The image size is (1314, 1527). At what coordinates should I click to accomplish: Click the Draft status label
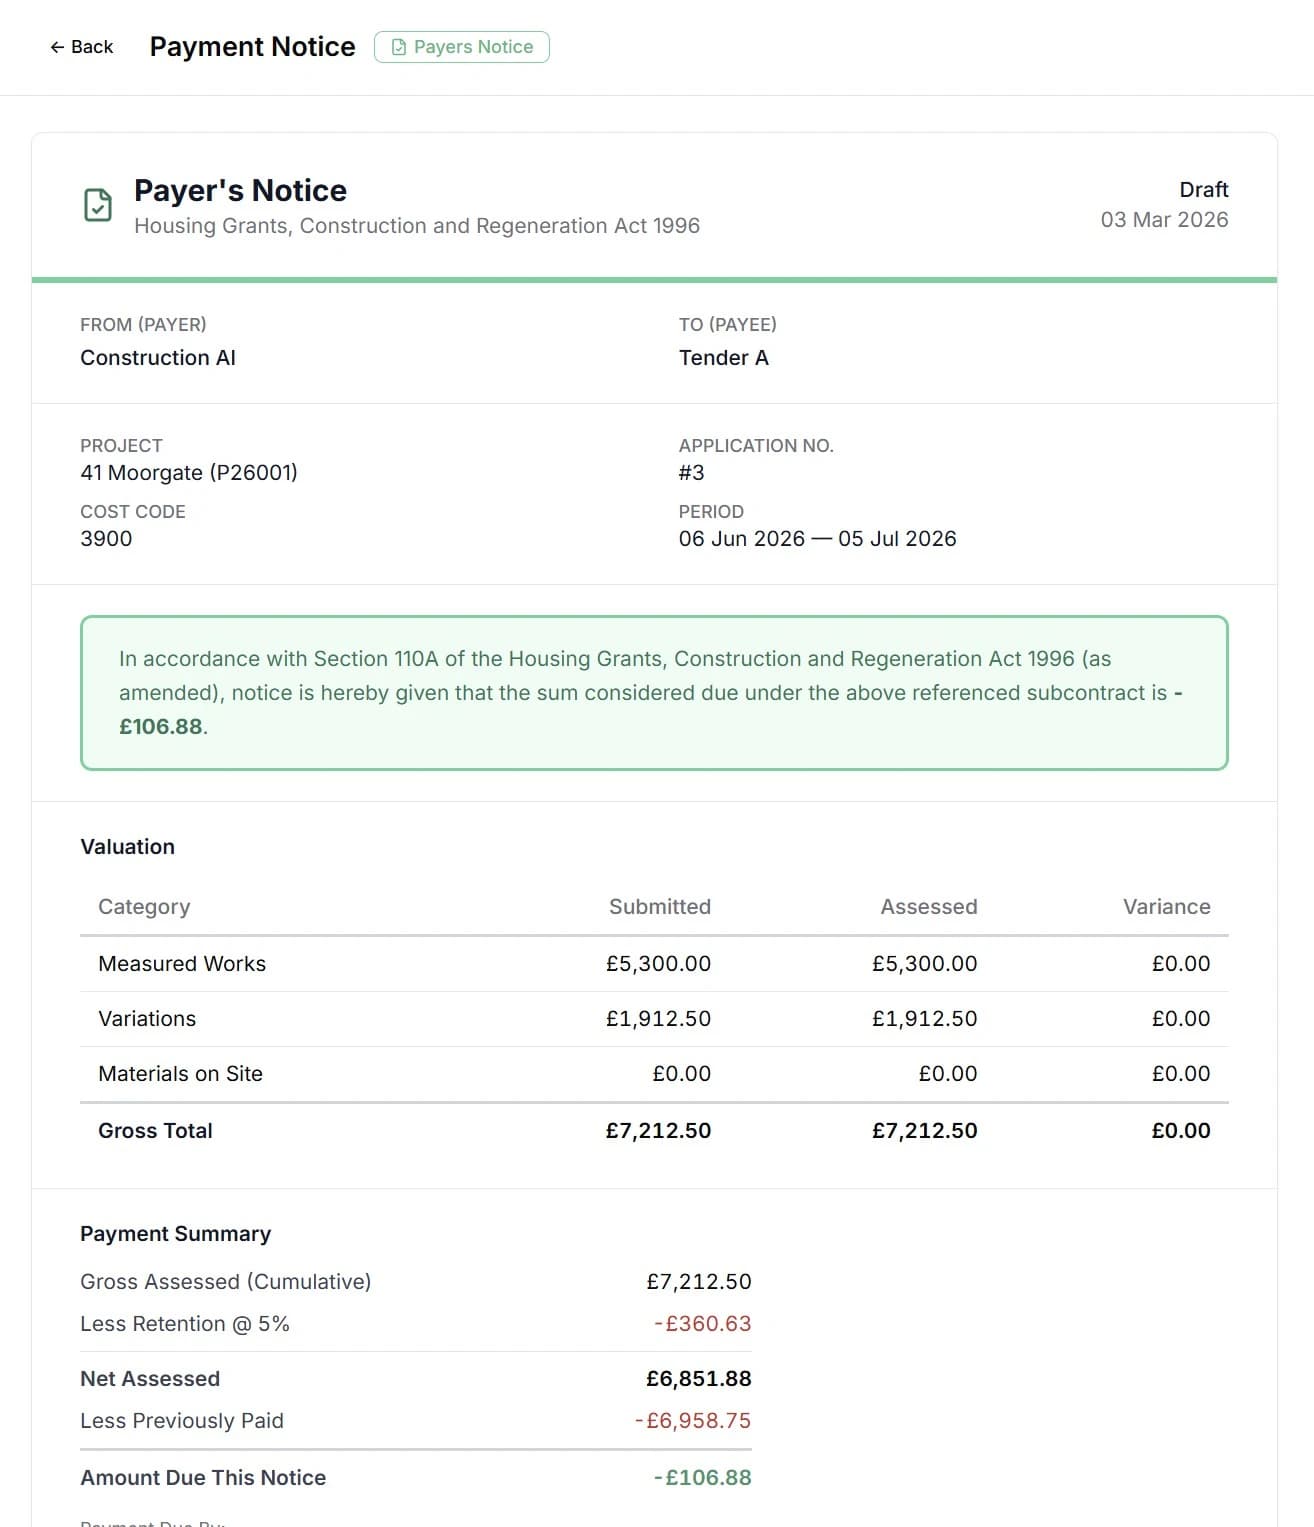click(x=1203, y=189)
